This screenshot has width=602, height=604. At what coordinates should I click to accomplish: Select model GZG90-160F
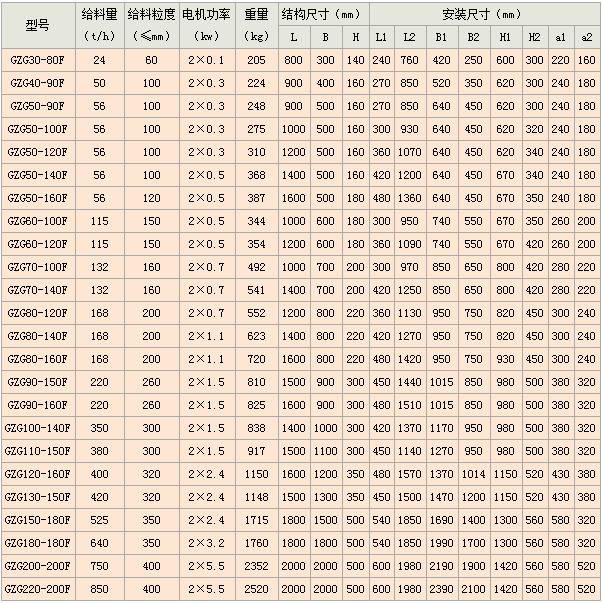click(38, 405)
